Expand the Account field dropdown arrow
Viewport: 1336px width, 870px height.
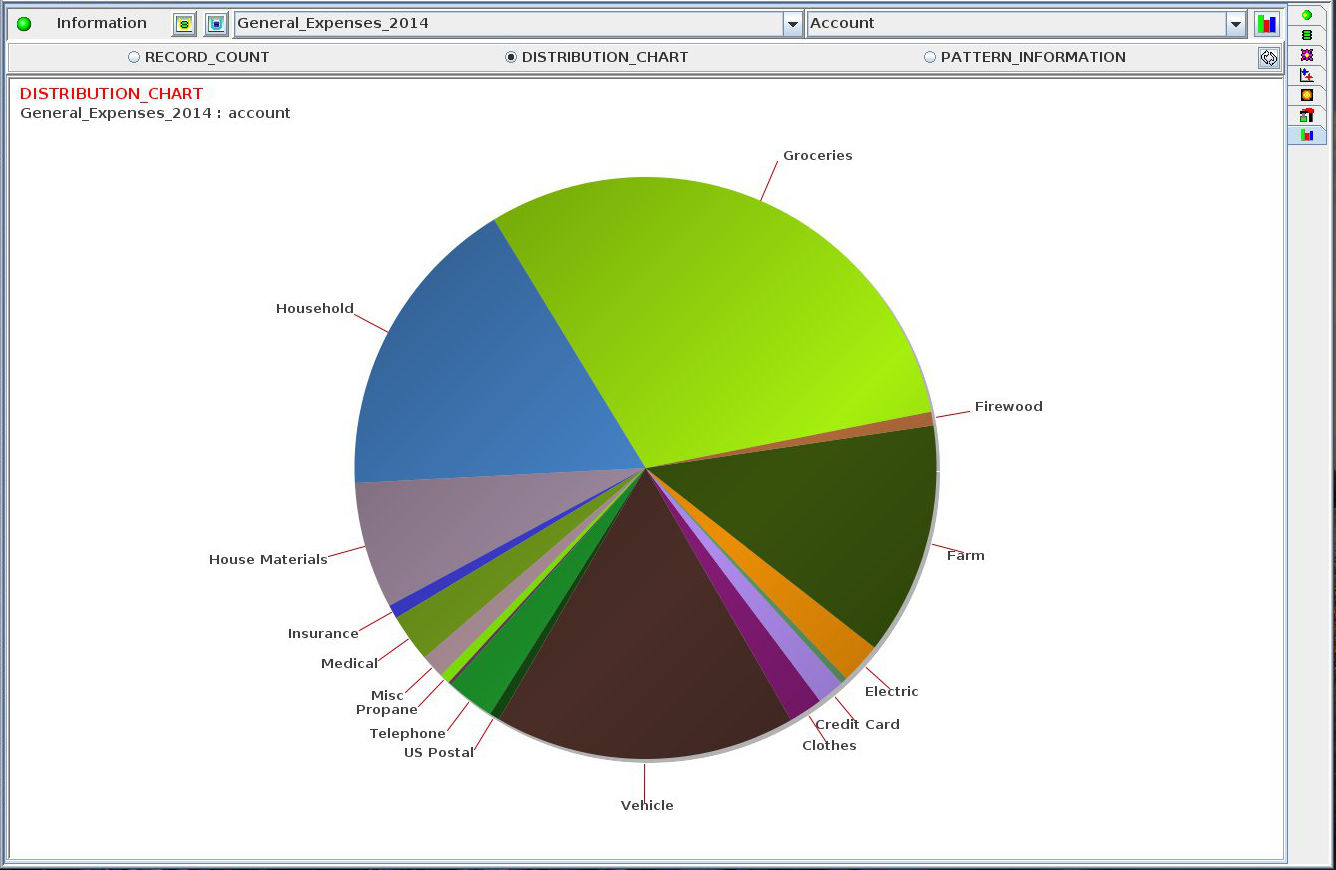coord(1236,24)
